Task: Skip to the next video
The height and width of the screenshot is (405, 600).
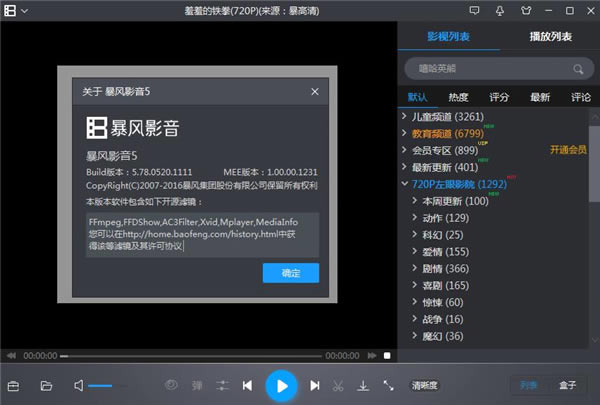Action: 314,385
